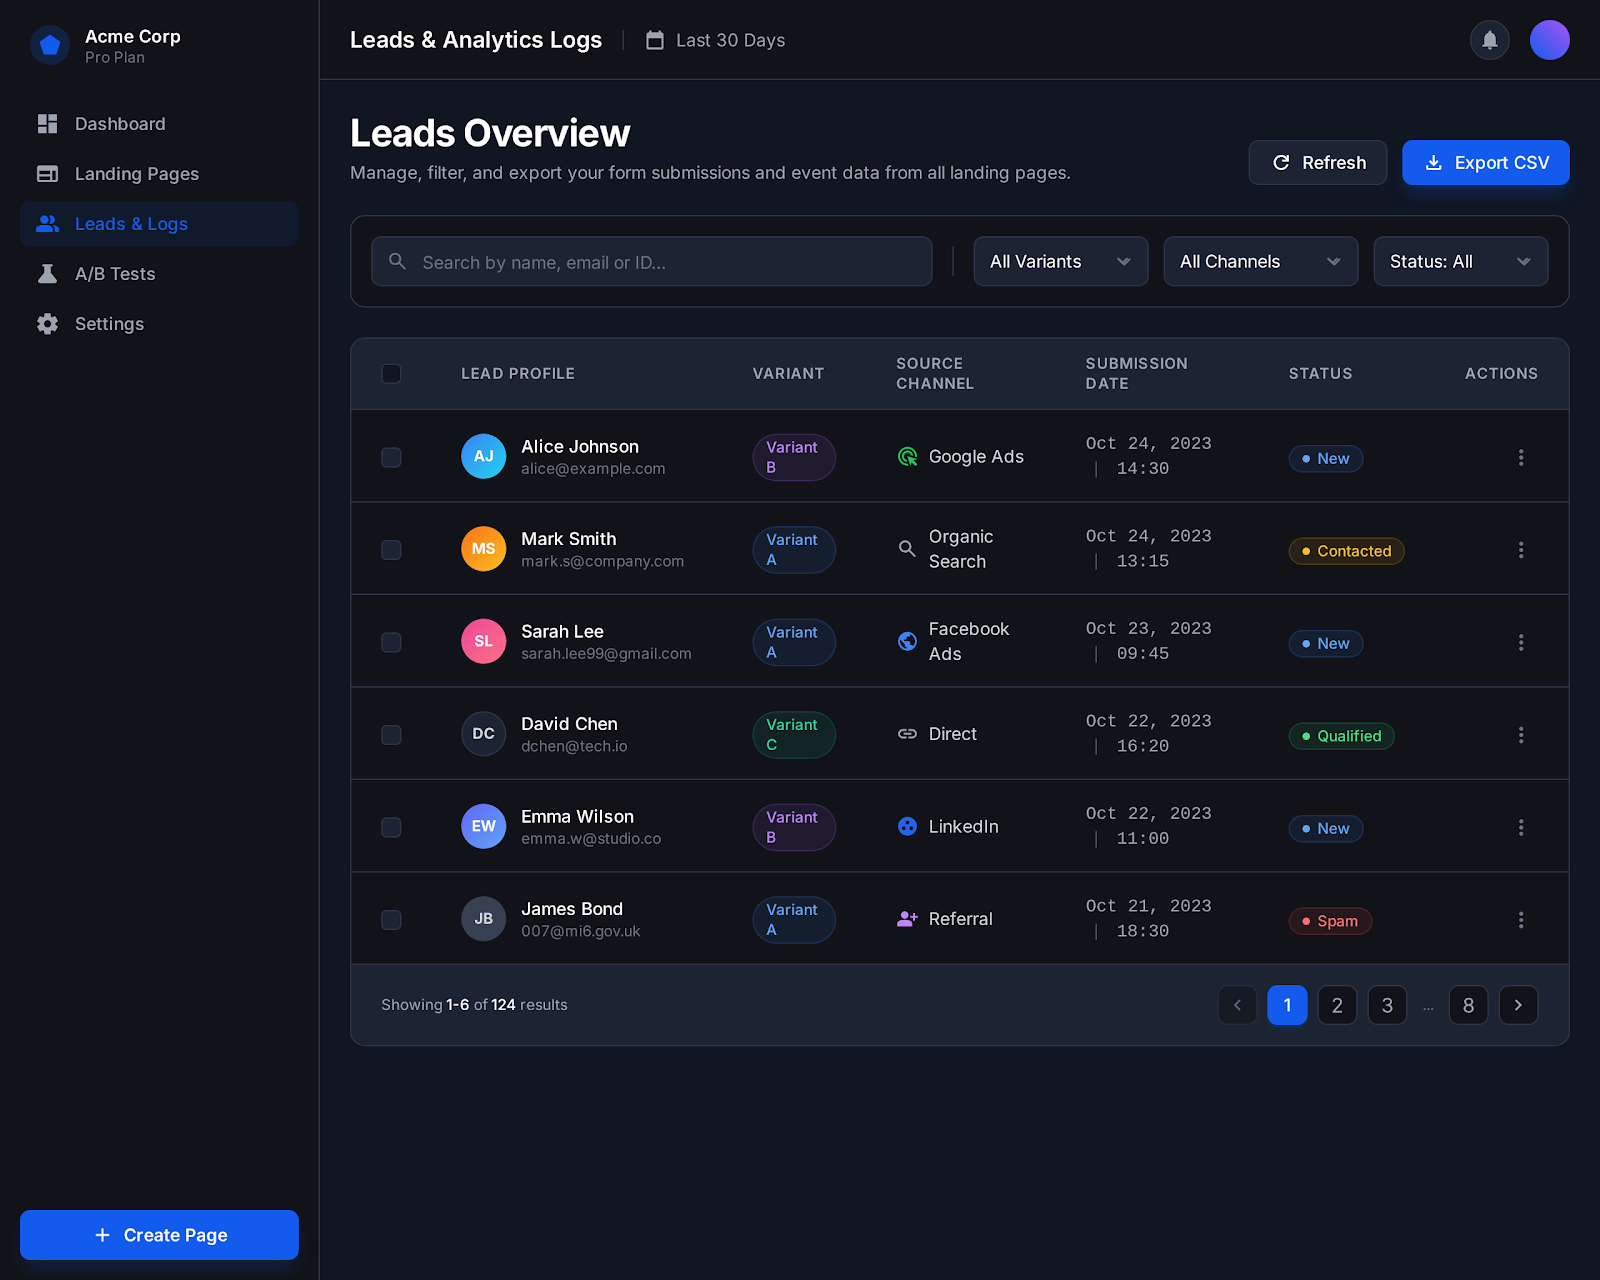Screen dimensions: 1600x1280
Task: Open the Status: All dropdown
Action: (1460, 262)
